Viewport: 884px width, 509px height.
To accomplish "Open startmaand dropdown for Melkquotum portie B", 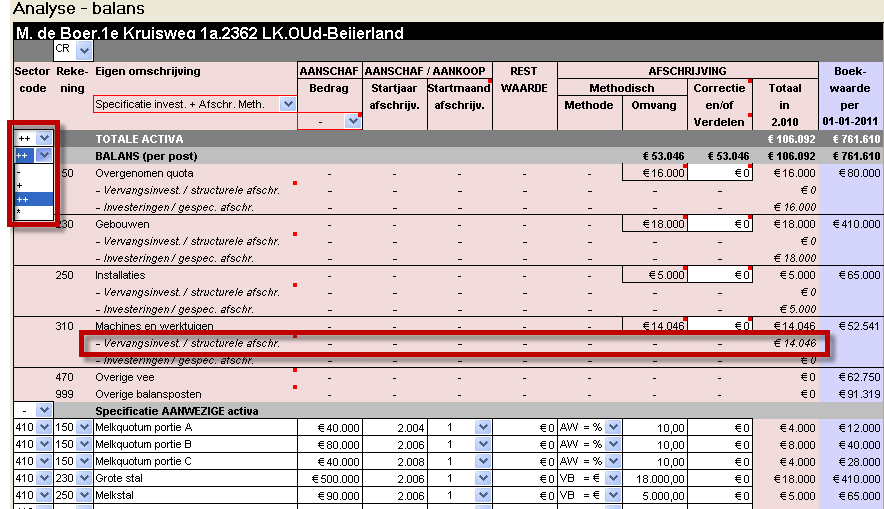I will coord(483,444).
